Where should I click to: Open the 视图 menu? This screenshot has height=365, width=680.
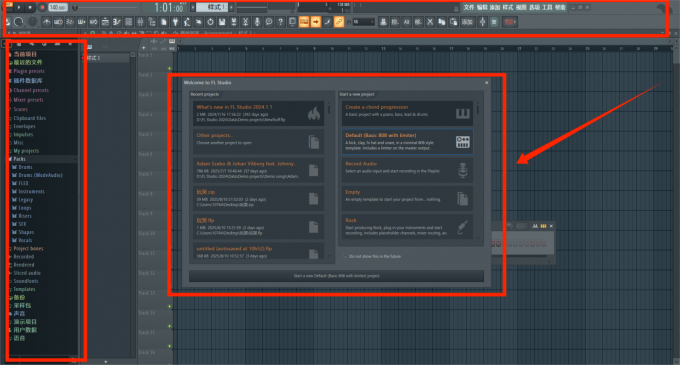pyautogui.click(x=521, y=7)
